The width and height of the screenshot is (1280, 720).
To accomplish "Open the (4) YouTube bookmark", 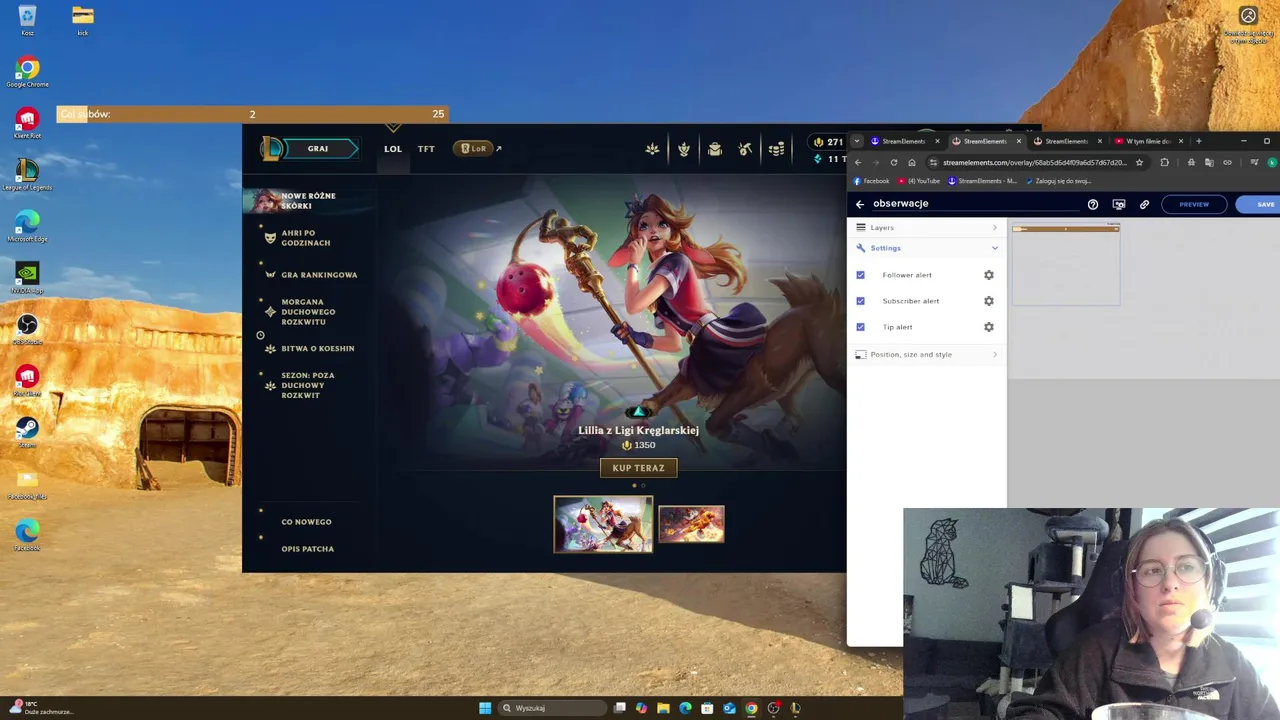I will click(x=919, y=181).
